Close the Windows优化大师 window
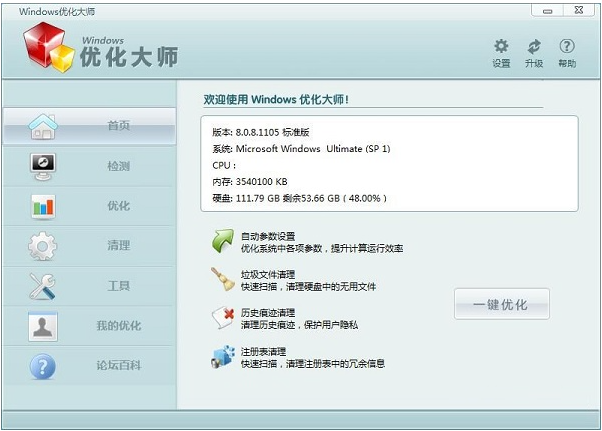 pyautogui.click(x=578, y=9)
